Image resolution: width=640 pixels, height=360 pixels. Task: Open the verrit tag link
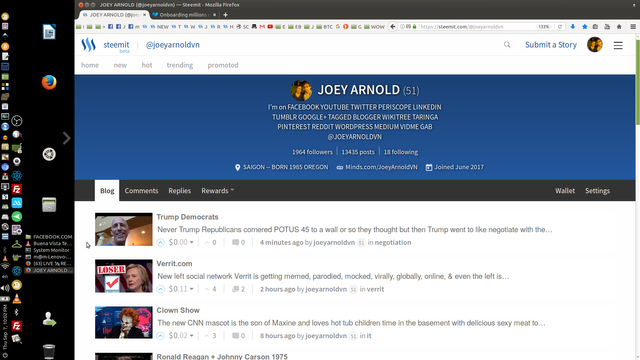point(375,289)
